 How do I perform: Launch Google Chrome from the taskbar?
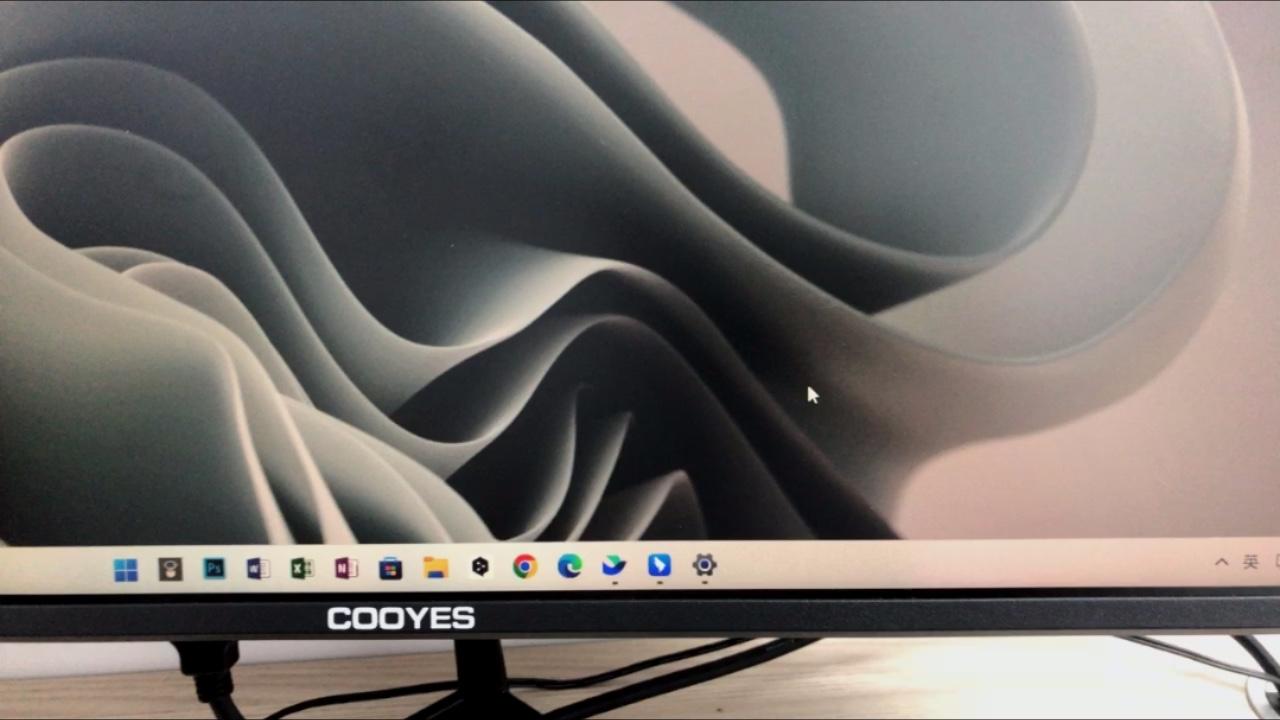tap(525, 567)
